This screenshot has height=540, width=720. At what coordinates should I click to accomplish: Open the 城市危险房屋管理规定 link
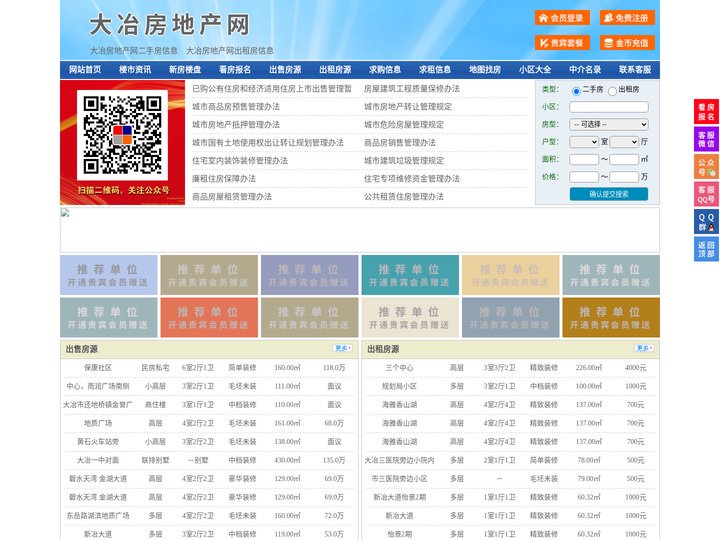pyautogui.click(x=404, y=124)
